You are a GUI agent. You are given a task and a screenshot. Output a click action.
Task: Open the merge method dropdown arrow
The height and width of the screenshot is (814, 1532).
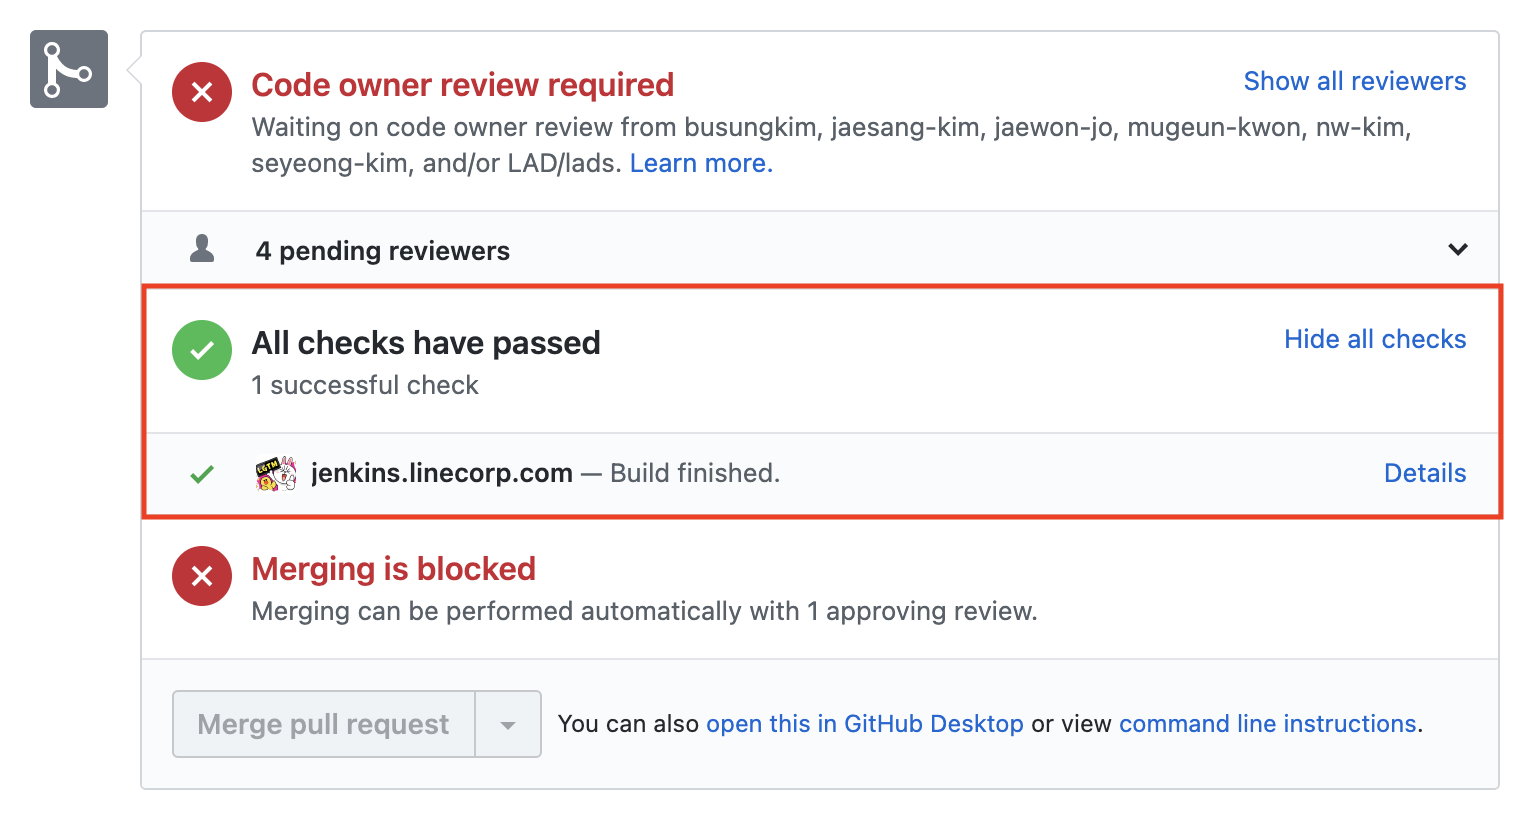click(x=508, y=724)
